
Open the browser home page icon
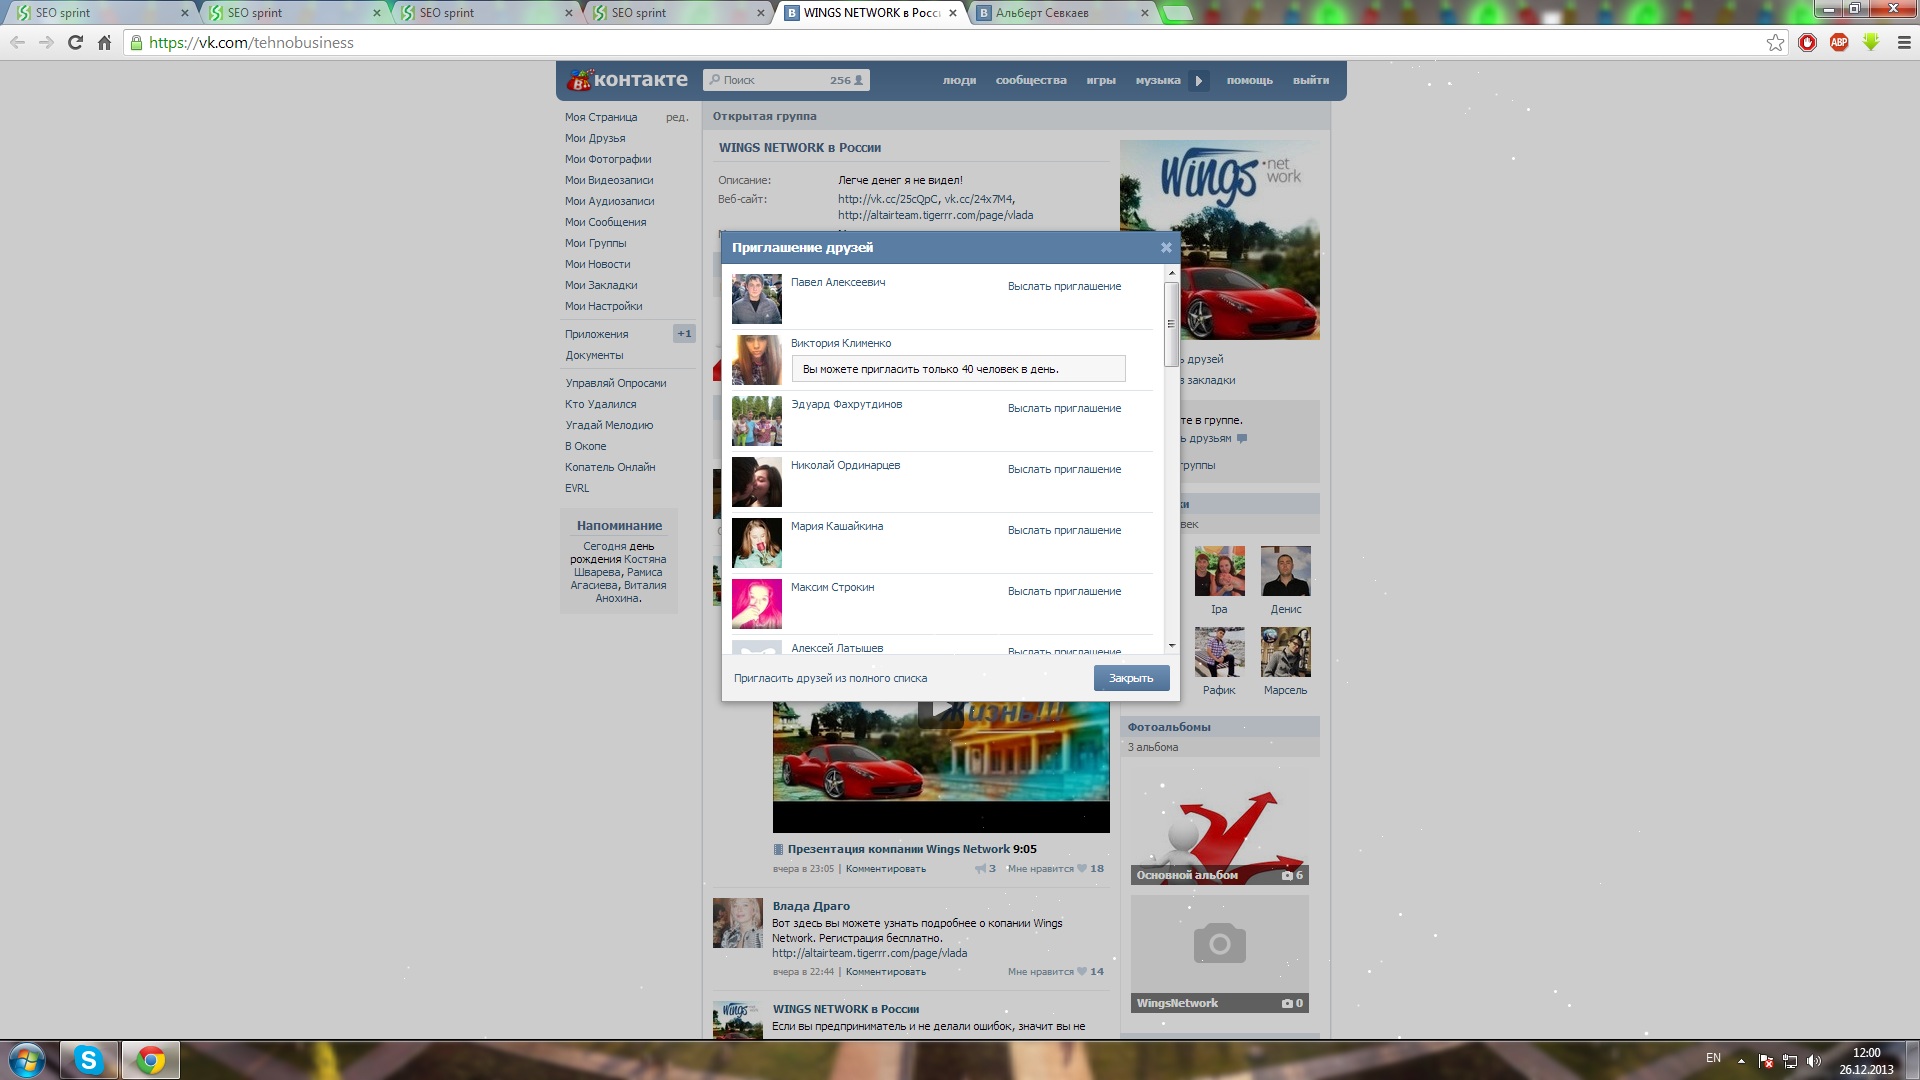coord(104,42)
